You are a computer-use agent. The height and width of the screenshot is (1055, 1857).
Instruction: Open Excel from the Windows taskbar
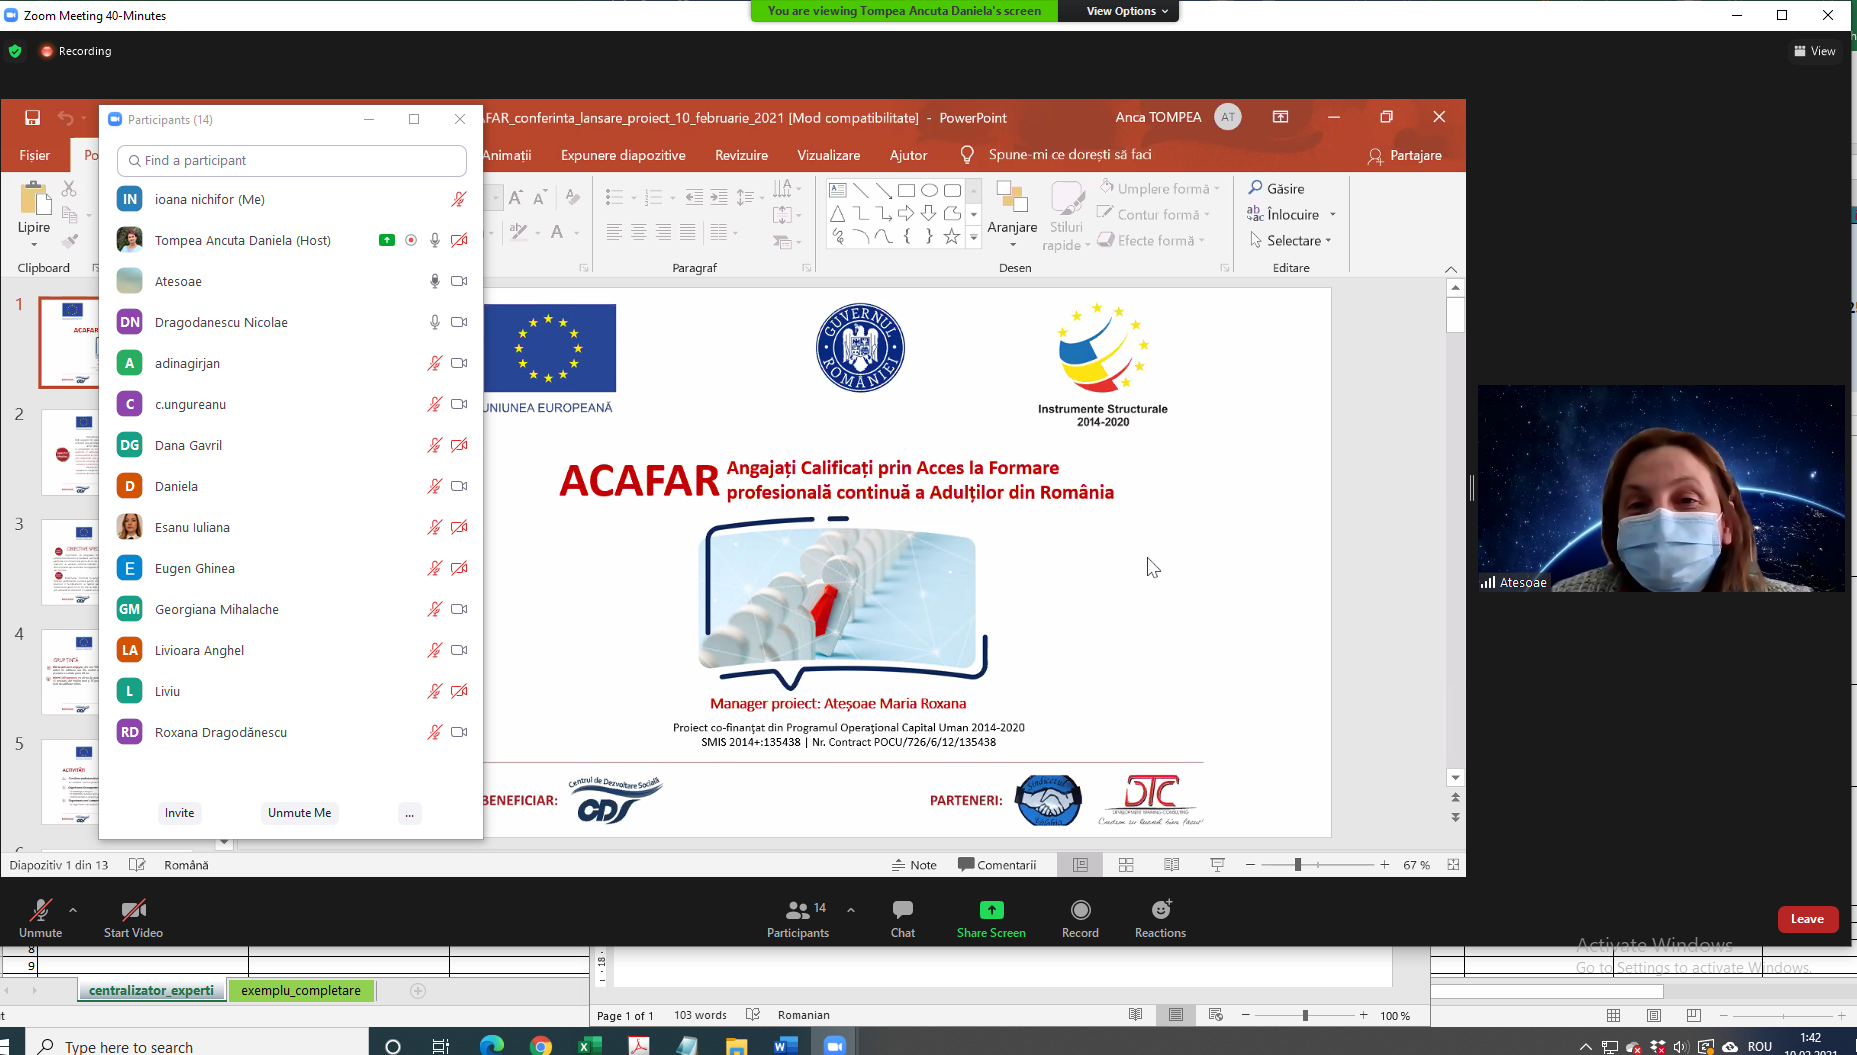point(589,1045)
